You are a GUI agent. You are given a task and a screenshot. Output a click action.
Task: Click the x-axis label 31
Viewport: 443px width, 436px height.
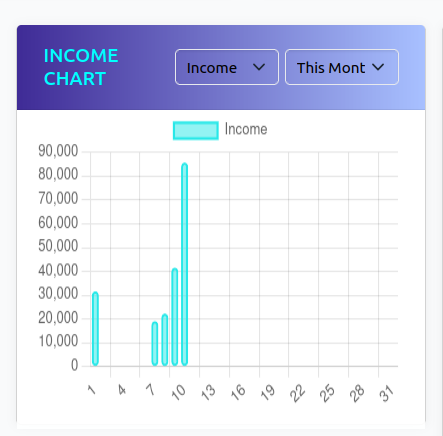pos(387,393)
